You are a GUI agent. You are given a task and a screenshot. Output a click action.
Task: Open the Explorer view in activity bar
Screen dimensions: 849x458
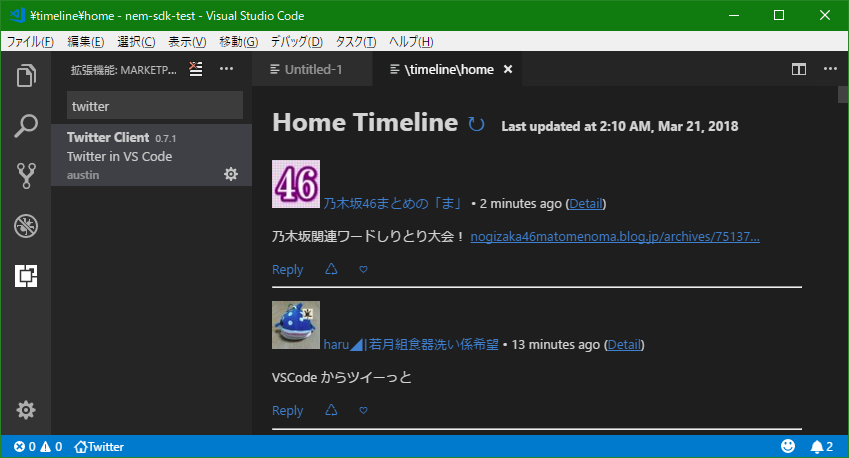click(26, 75)
